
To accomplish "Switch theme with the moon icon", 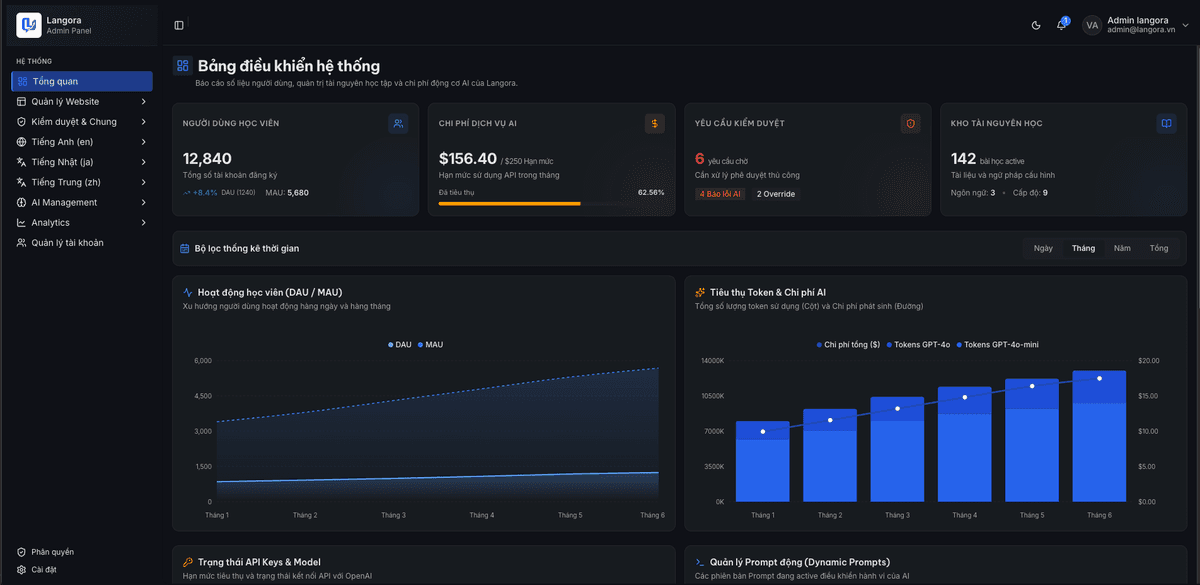I will pyautogui.click(x=1036, y=25).
